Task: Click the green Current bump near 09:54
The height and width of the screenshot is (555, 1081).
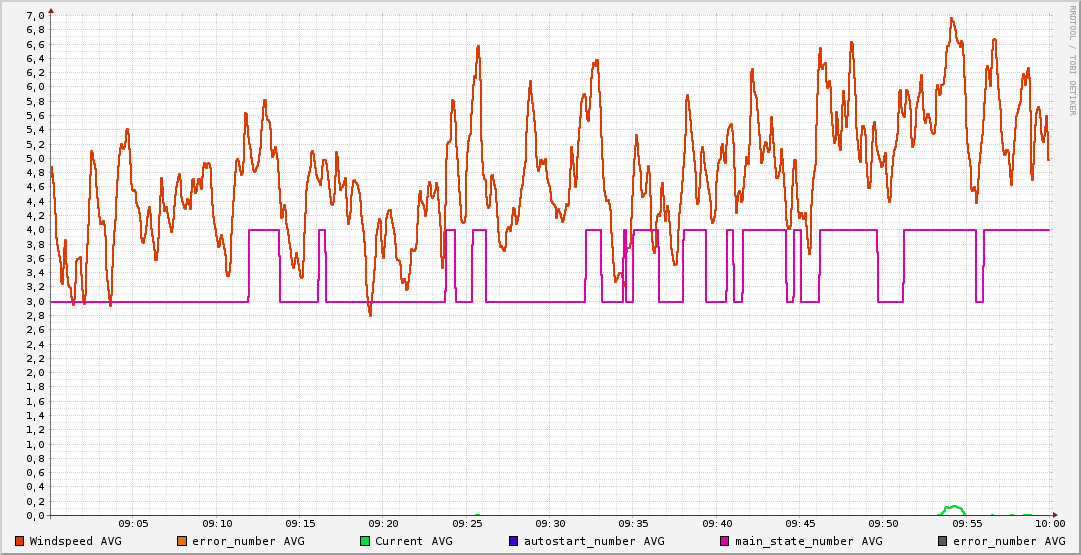Action: coord(954,508)
